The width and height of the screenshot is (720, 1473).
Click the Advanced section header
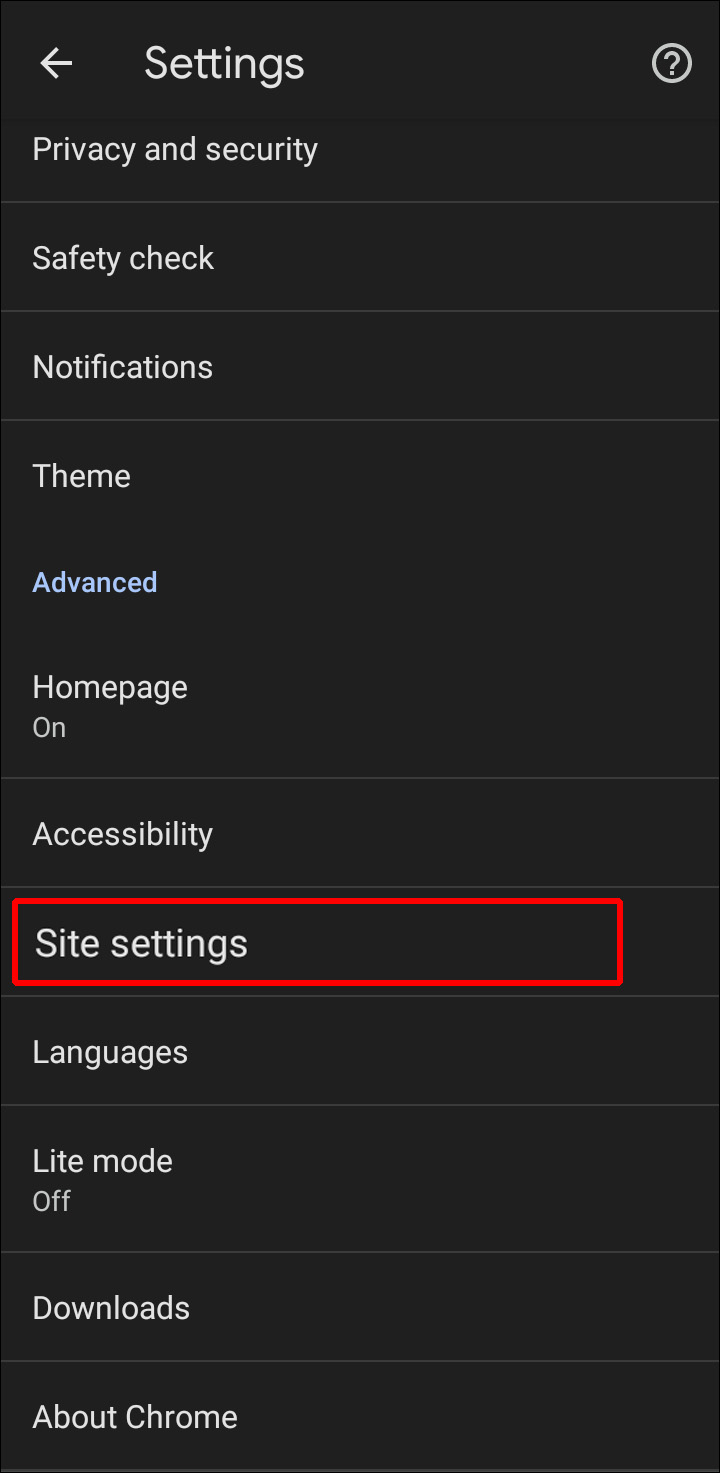pos(95,582)
